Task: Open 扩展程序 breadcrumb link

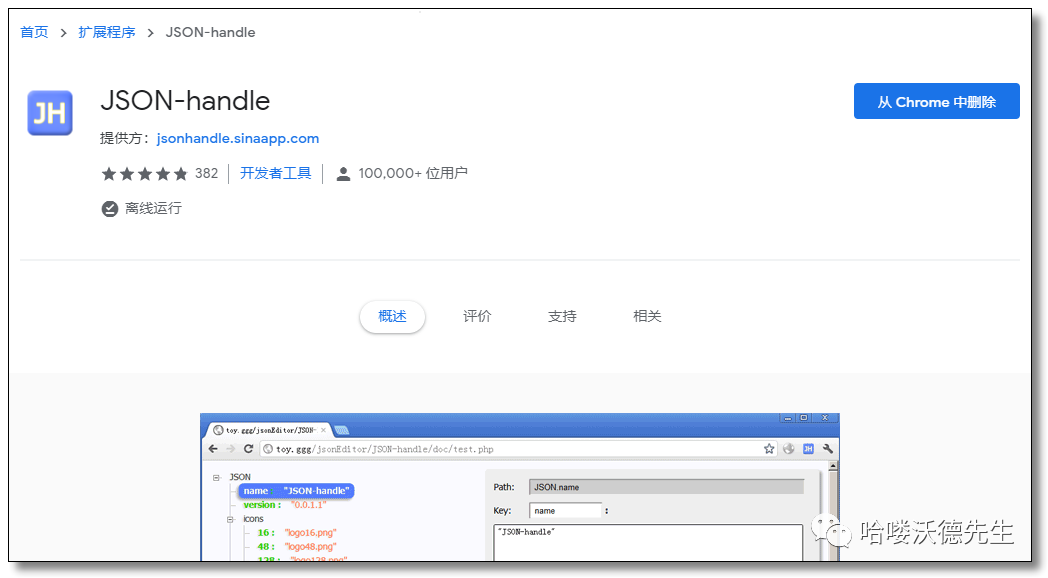Action: 107,32
